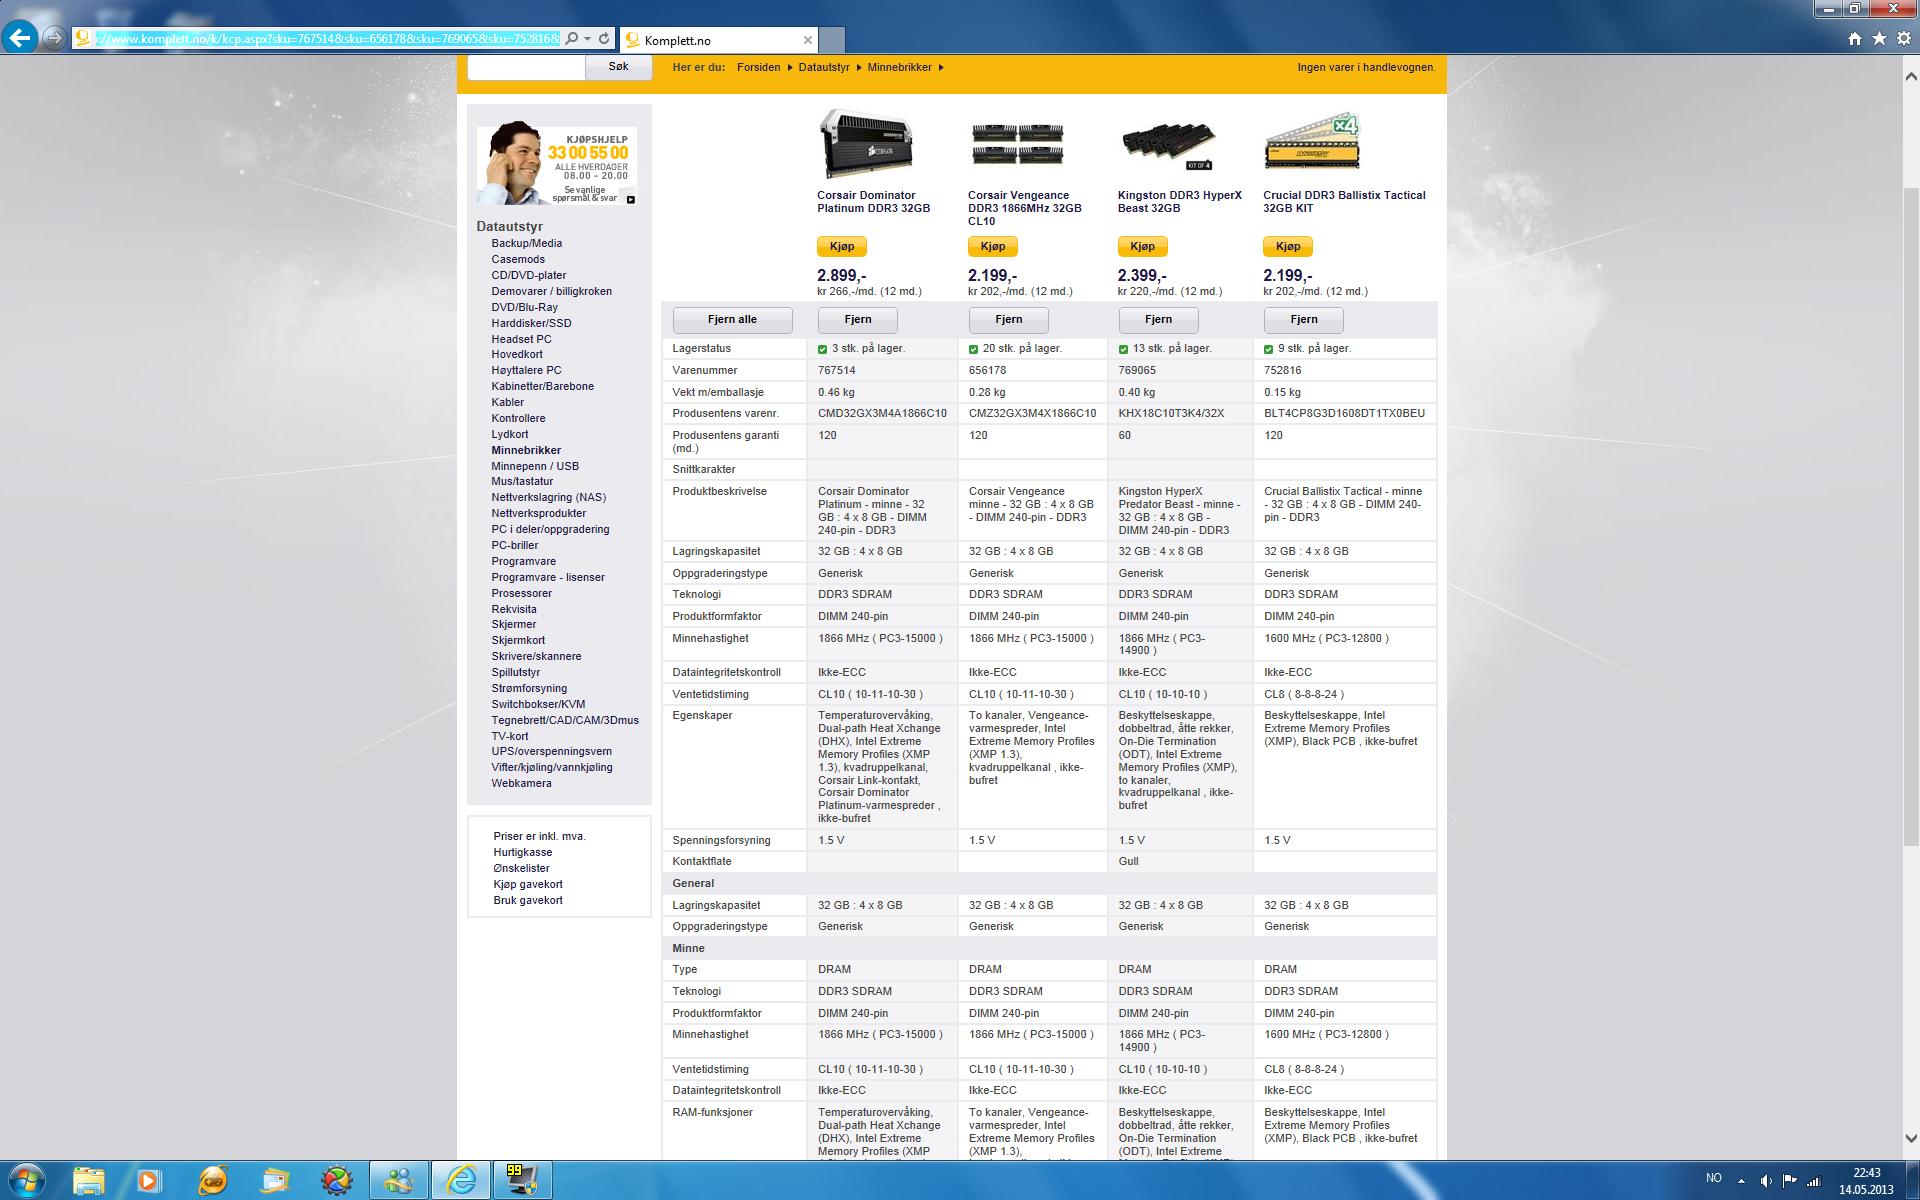Open browser tools gear icon

pyautogui.click(x=1904, y=39)
